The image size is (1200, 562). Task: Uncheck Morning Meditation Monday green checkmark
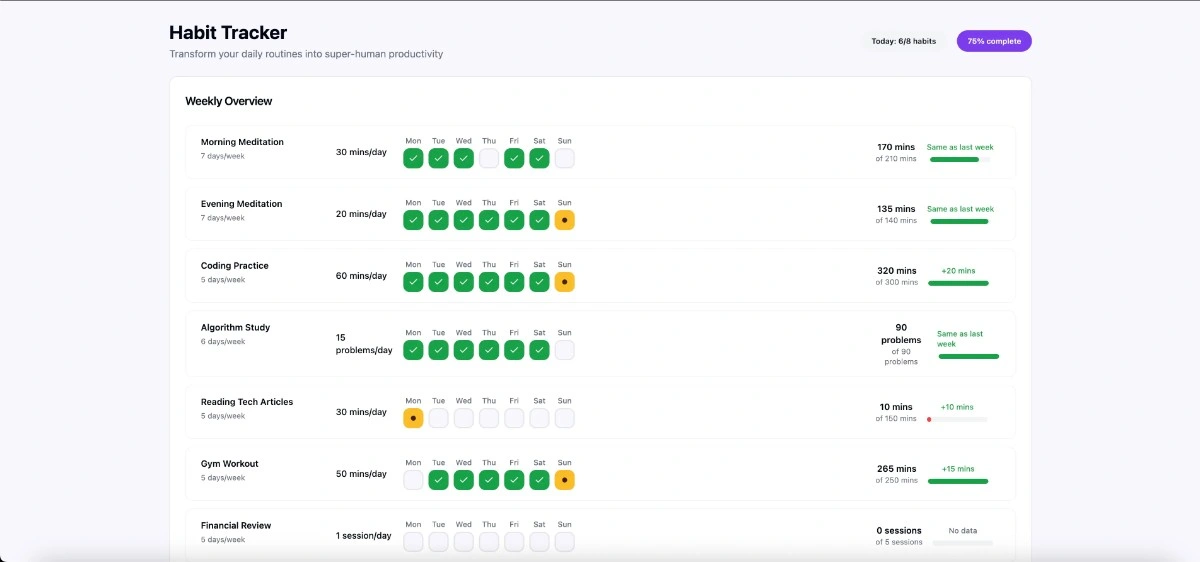[413, 158]
